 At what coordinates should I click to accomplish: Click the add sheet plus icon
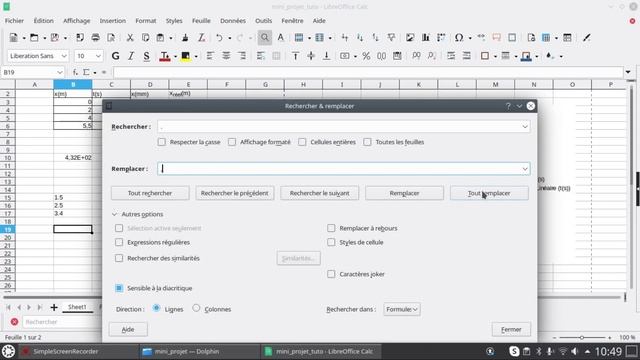tap(54, 307)
